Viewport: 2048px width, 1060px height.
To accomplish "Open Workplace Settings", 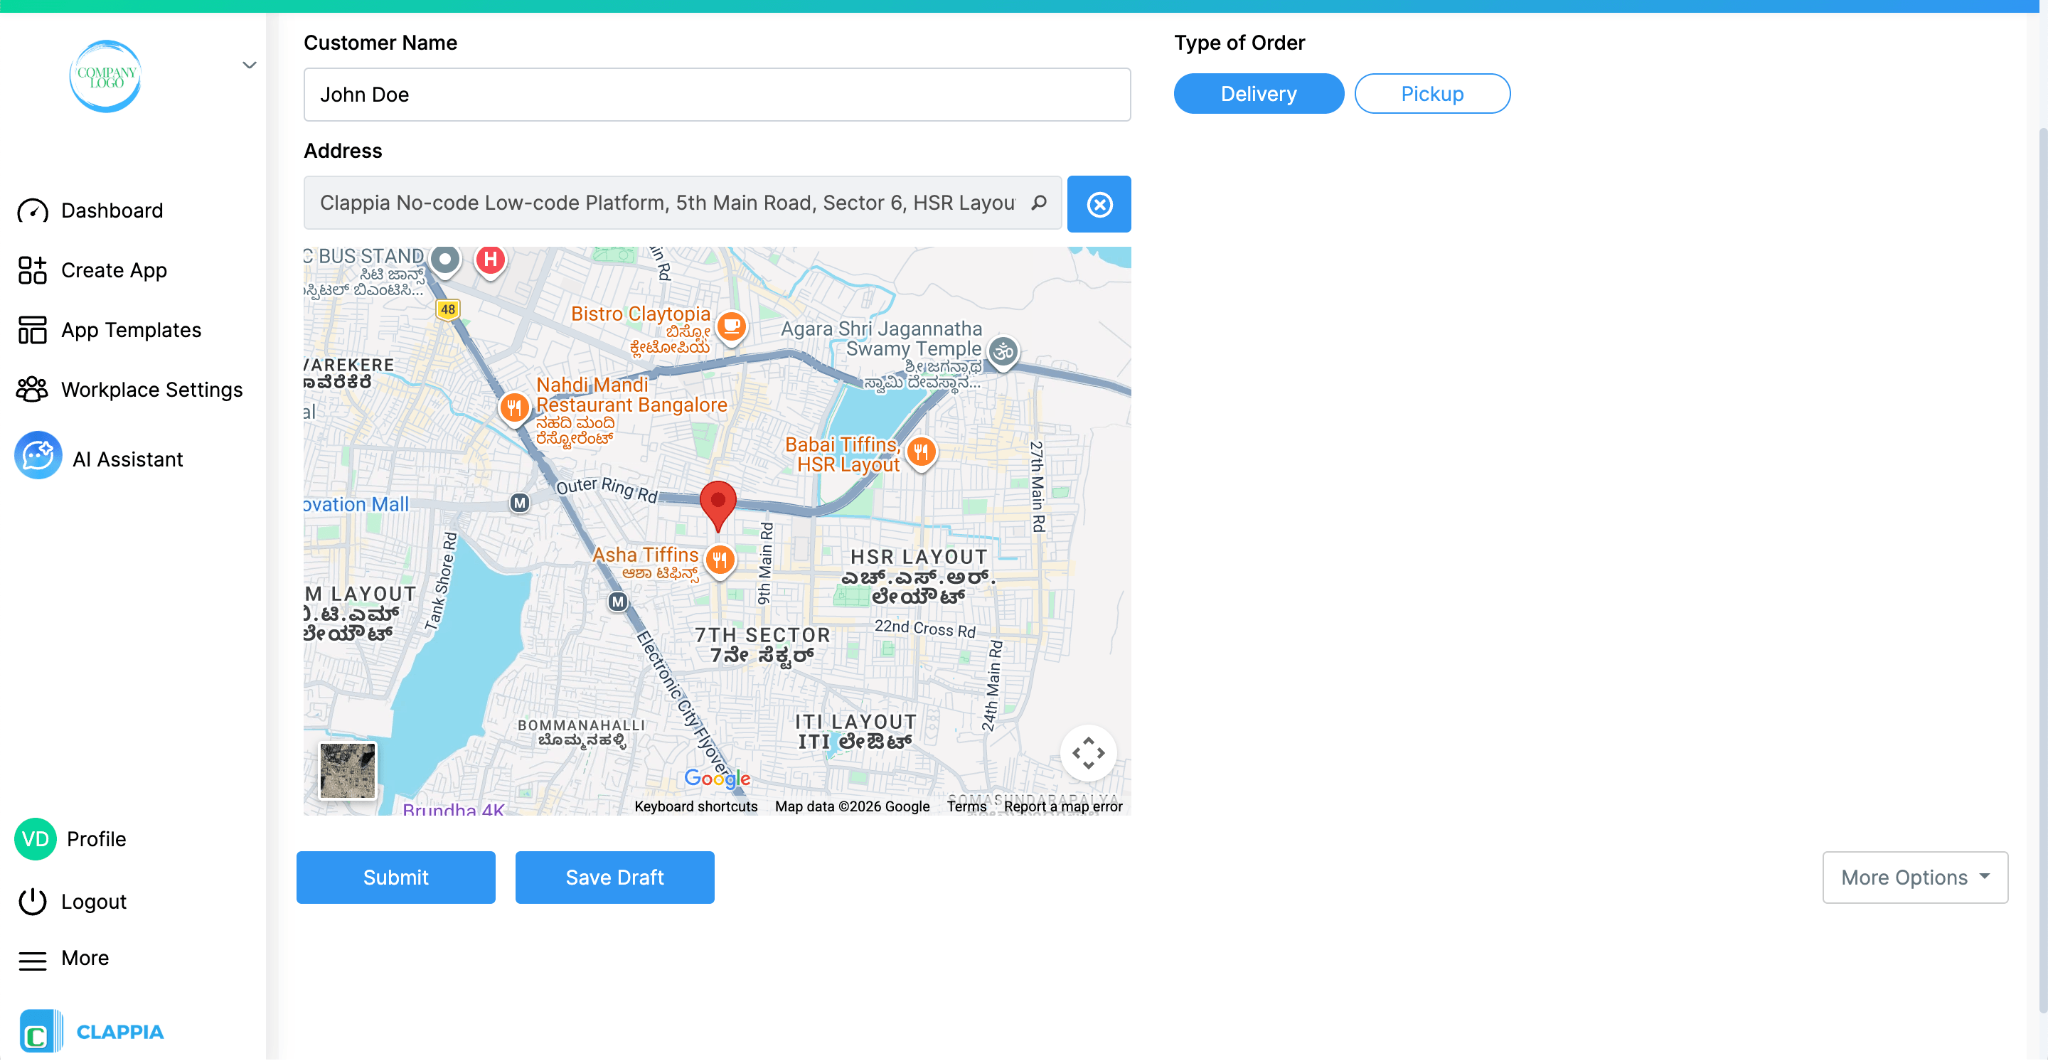I will (152, 390).
